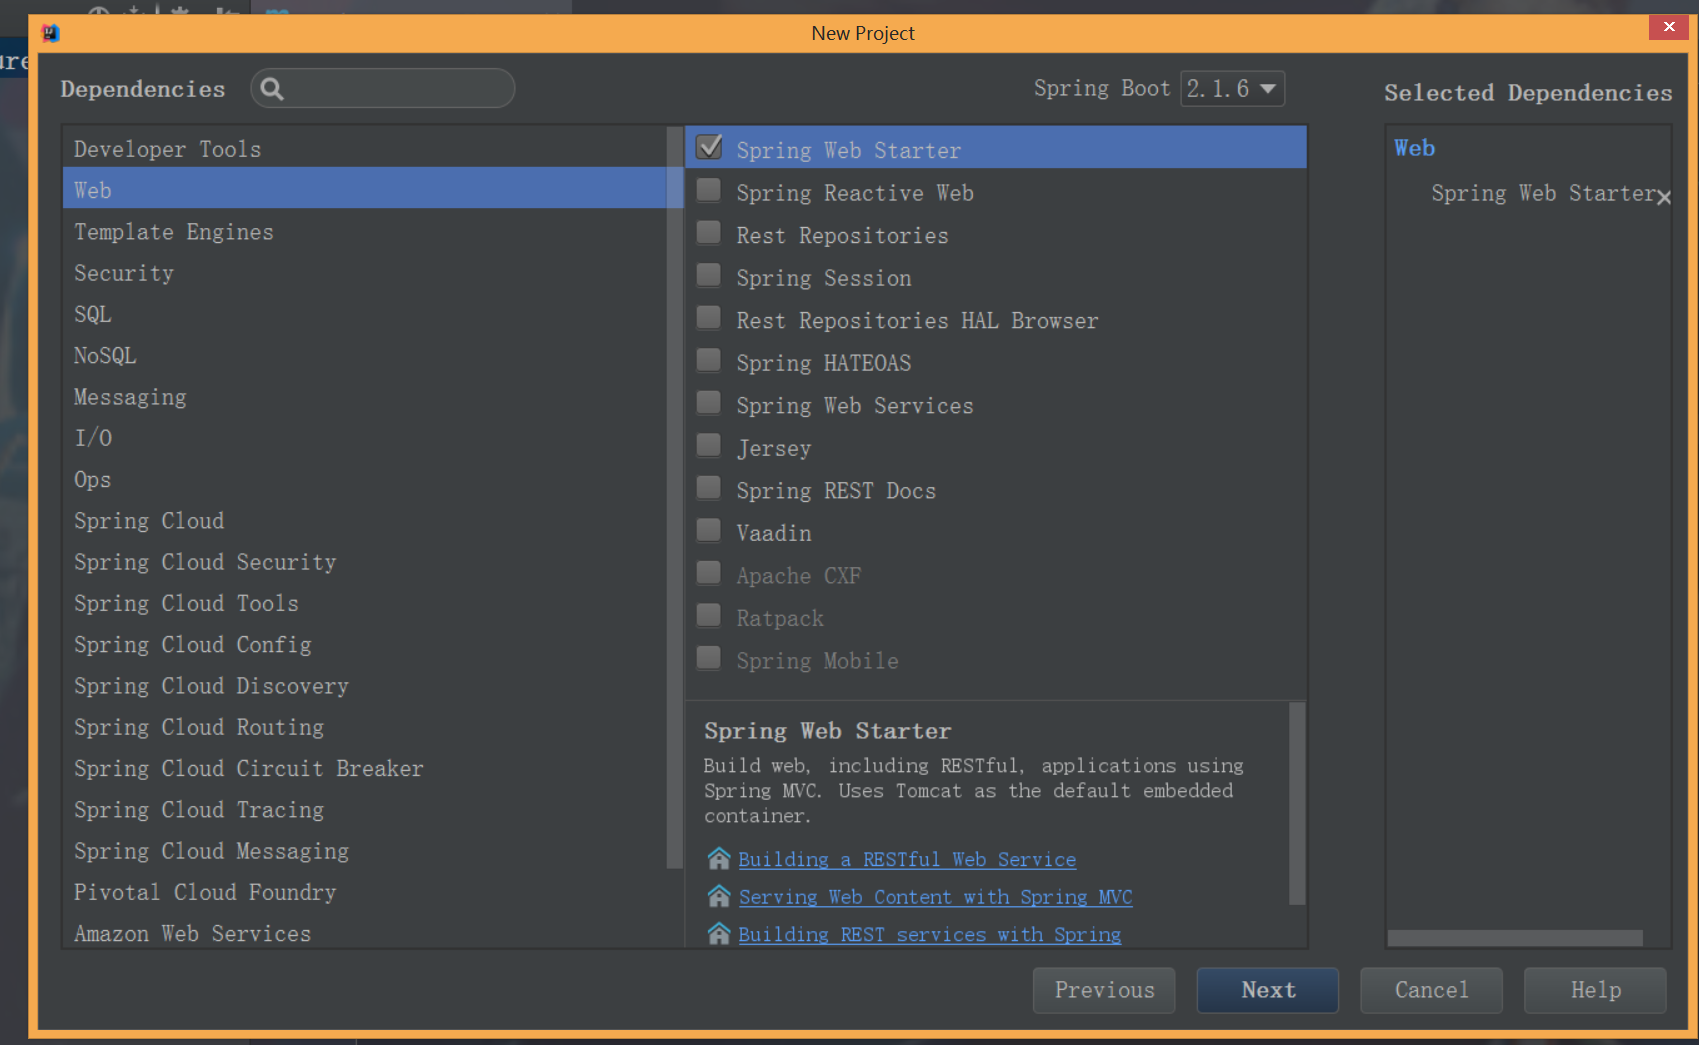Click home icon beside Serving Web Content link
Viewport: 1699px width, 1045px height.
coord(719,896)
